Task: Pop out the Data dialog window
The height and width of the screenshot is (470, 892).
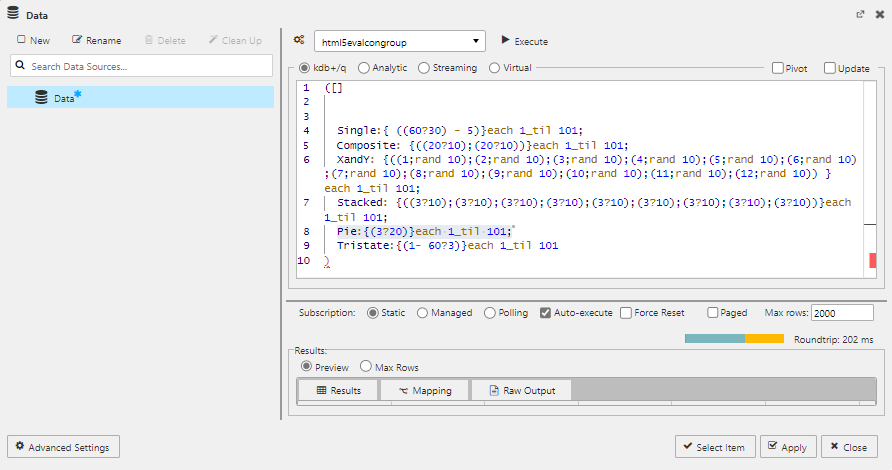Action: [860, 15]
